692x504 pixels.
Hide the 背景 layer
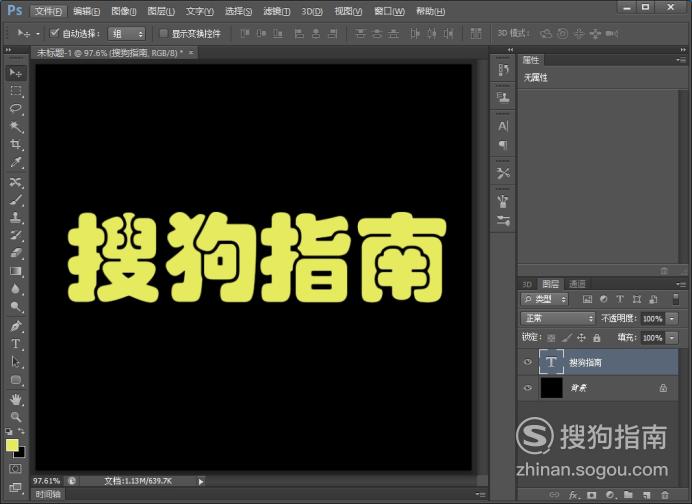pos(528,388)
